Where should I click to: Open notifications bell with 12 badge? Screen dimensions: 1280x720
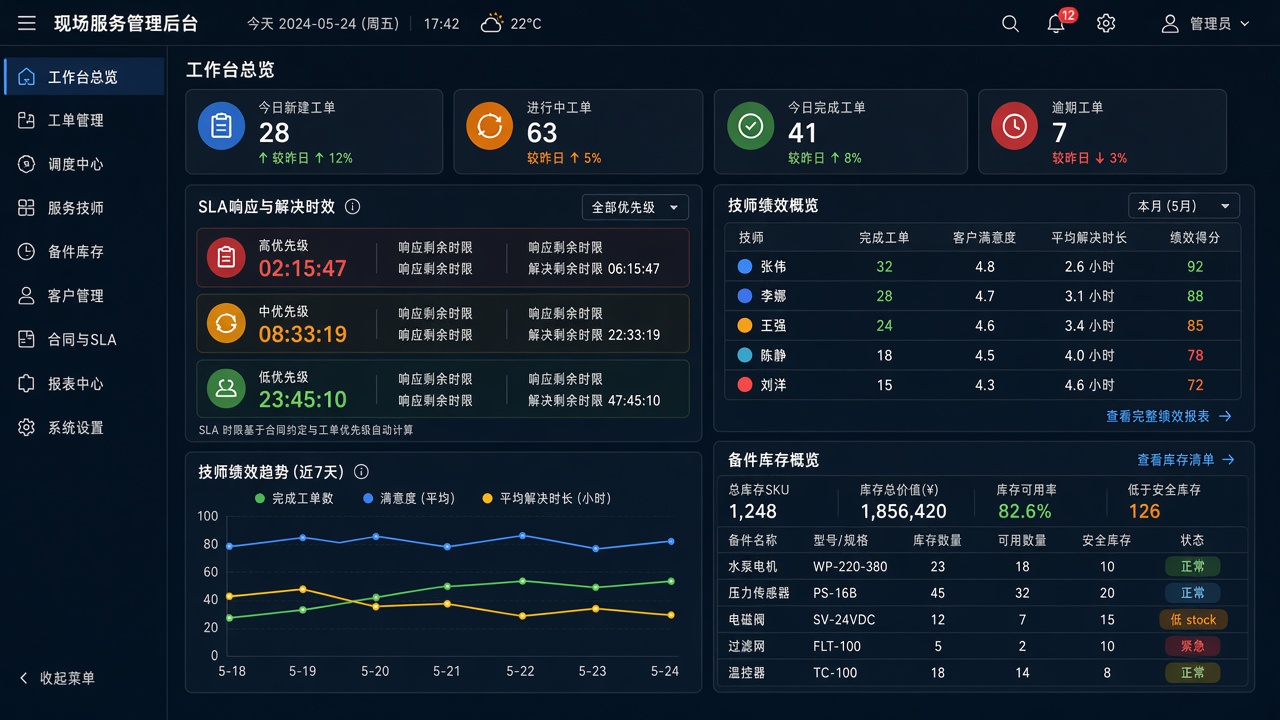pos(1057,23)
